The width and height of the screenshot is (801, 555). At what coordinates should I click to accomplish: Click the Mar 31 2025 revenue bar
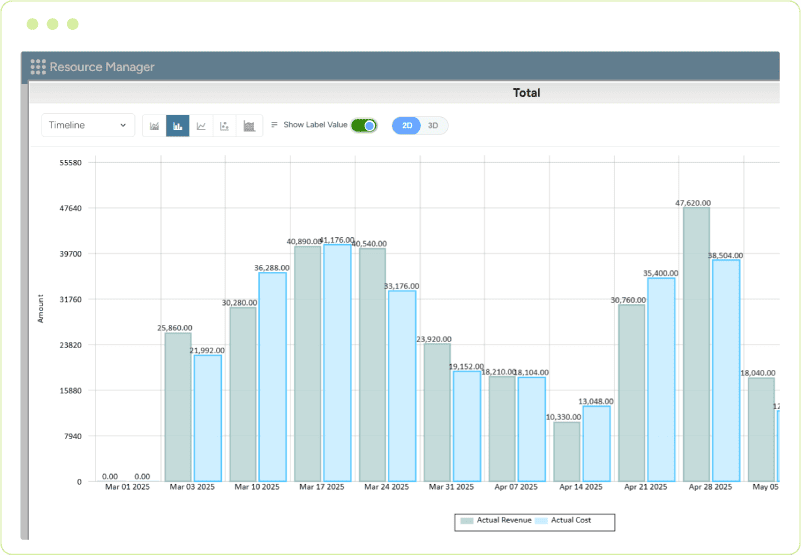click(437, 413)
